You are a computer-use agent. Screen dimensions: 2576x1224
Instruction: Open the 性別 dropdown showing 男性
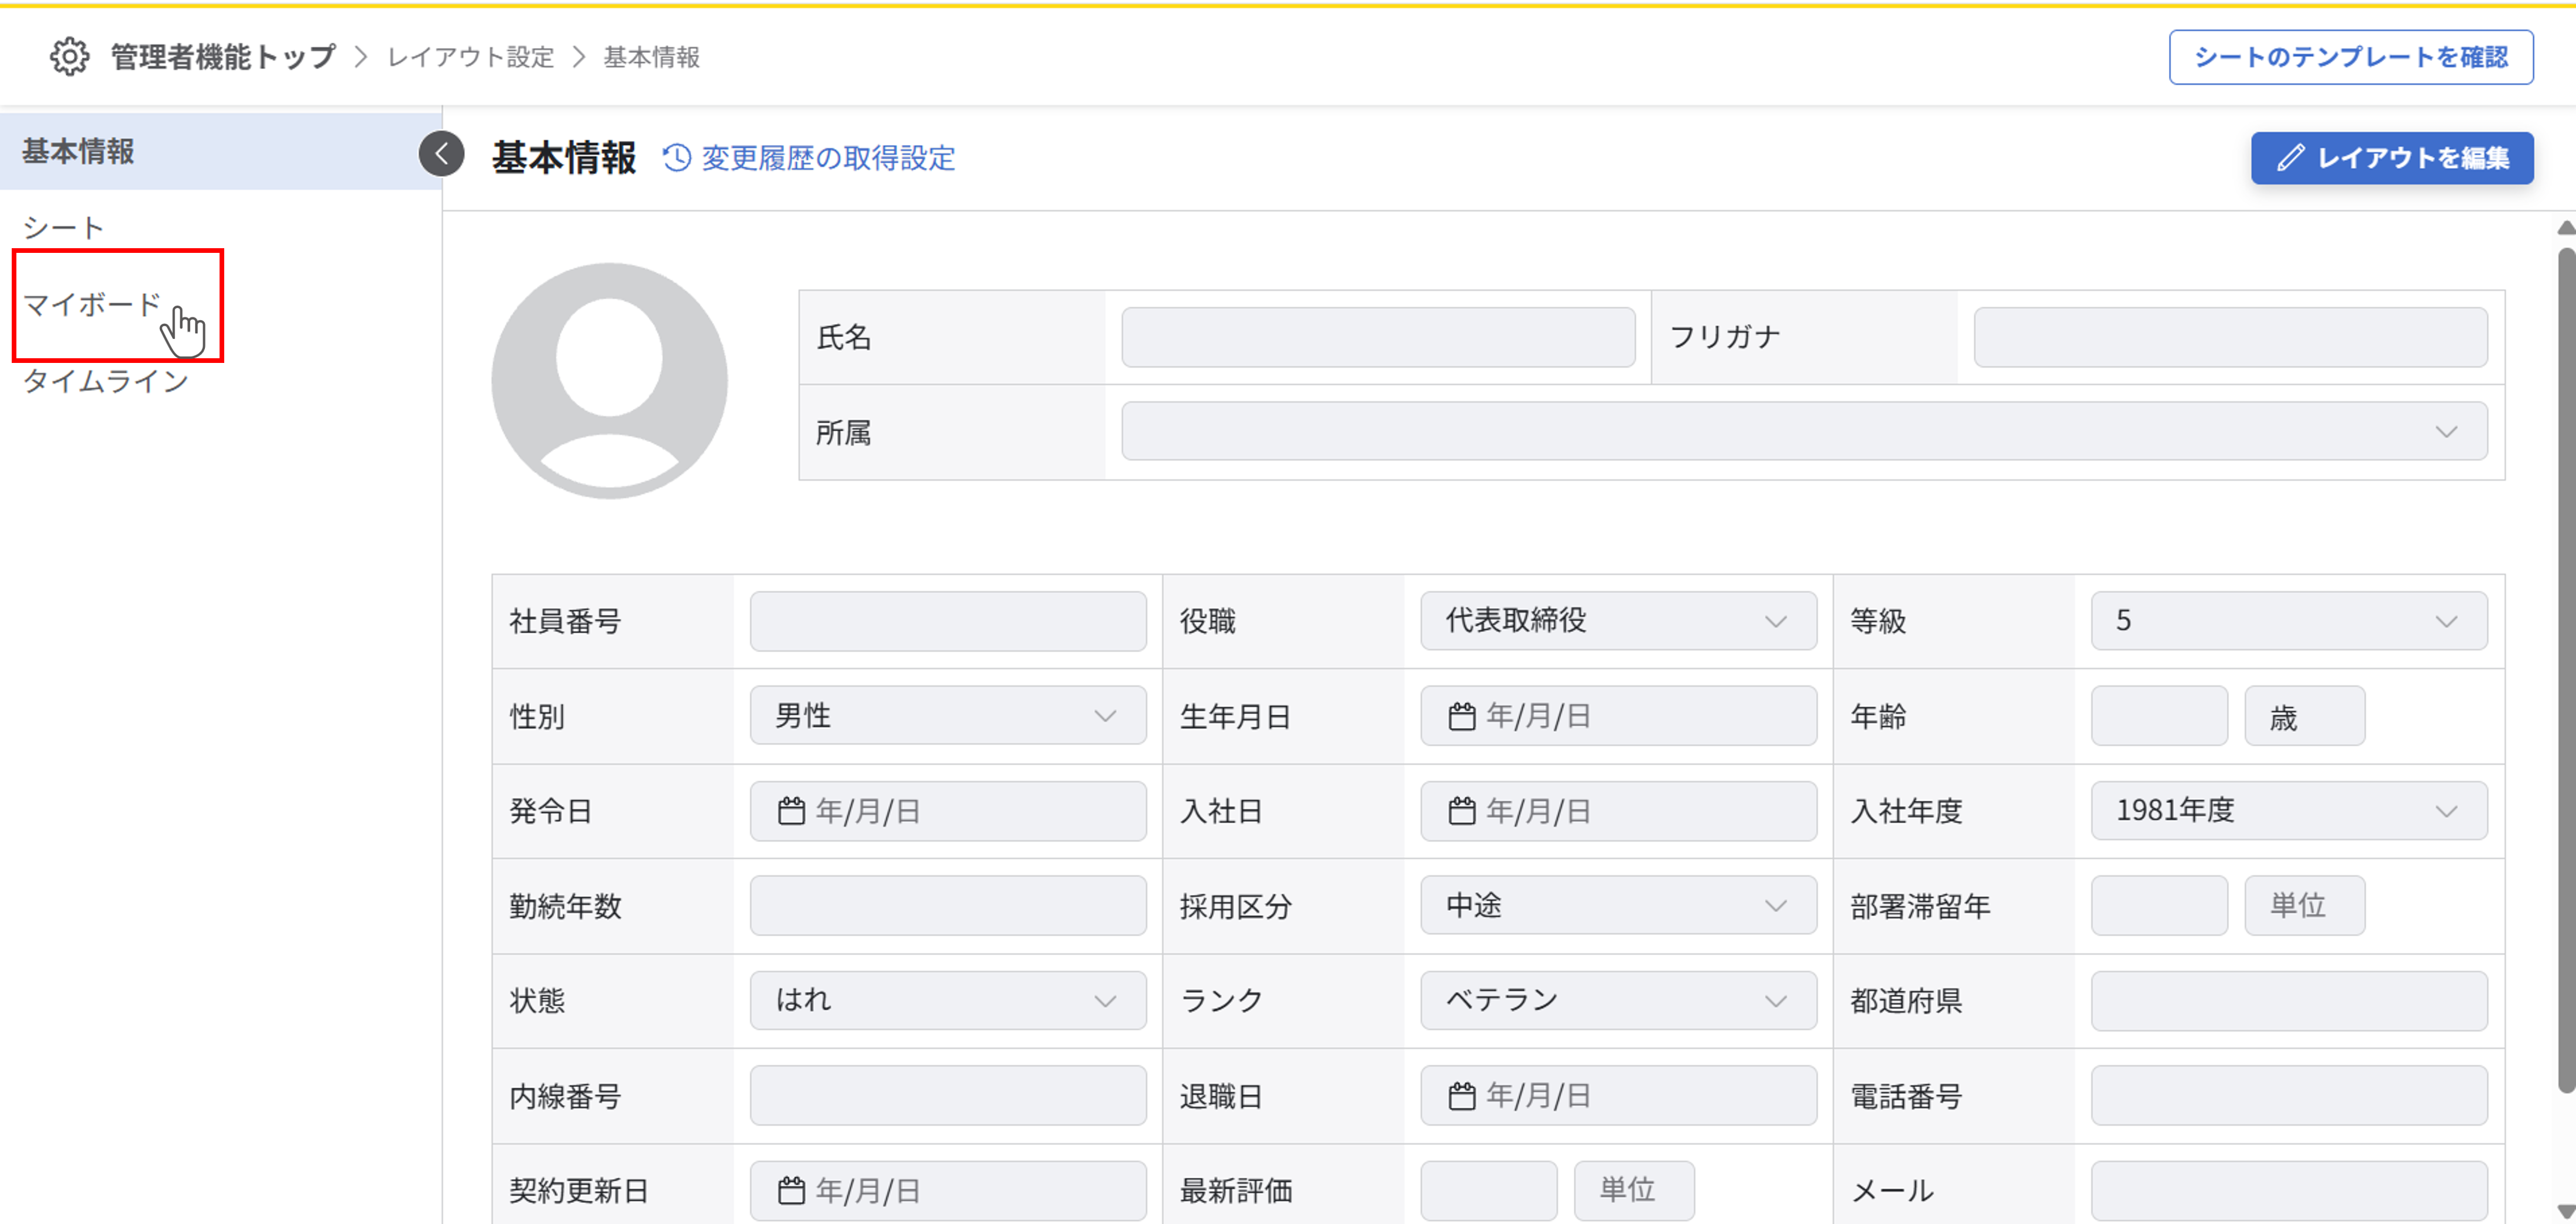point(947,715)
